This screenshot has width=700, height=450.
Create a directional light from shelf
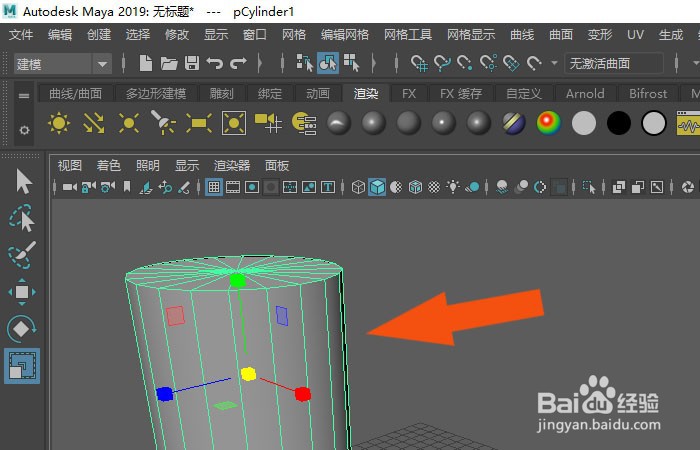tap(94, 123)
